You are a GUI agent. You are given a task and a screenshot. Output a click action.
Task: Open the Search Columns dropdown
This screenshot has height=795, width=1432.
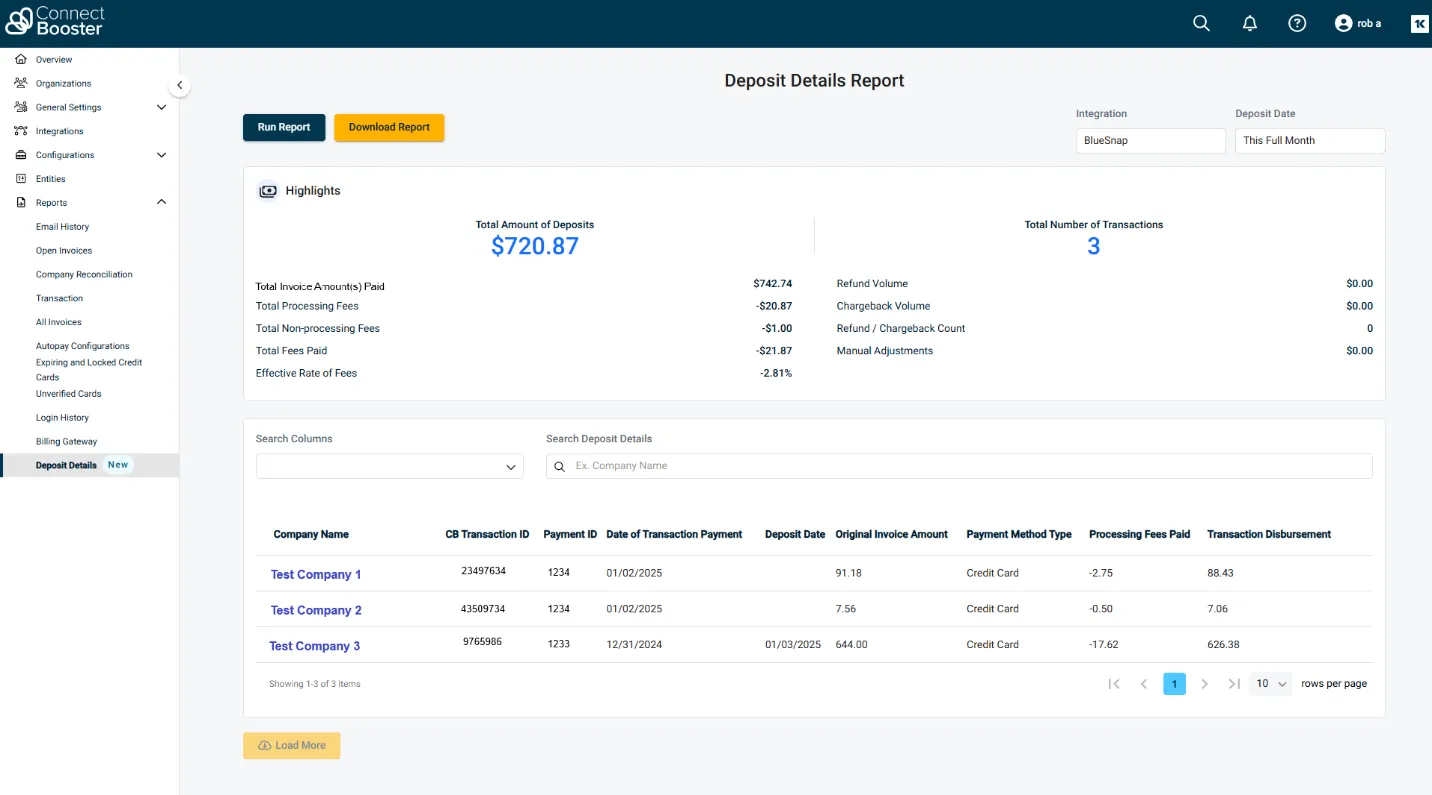point(389,467)
